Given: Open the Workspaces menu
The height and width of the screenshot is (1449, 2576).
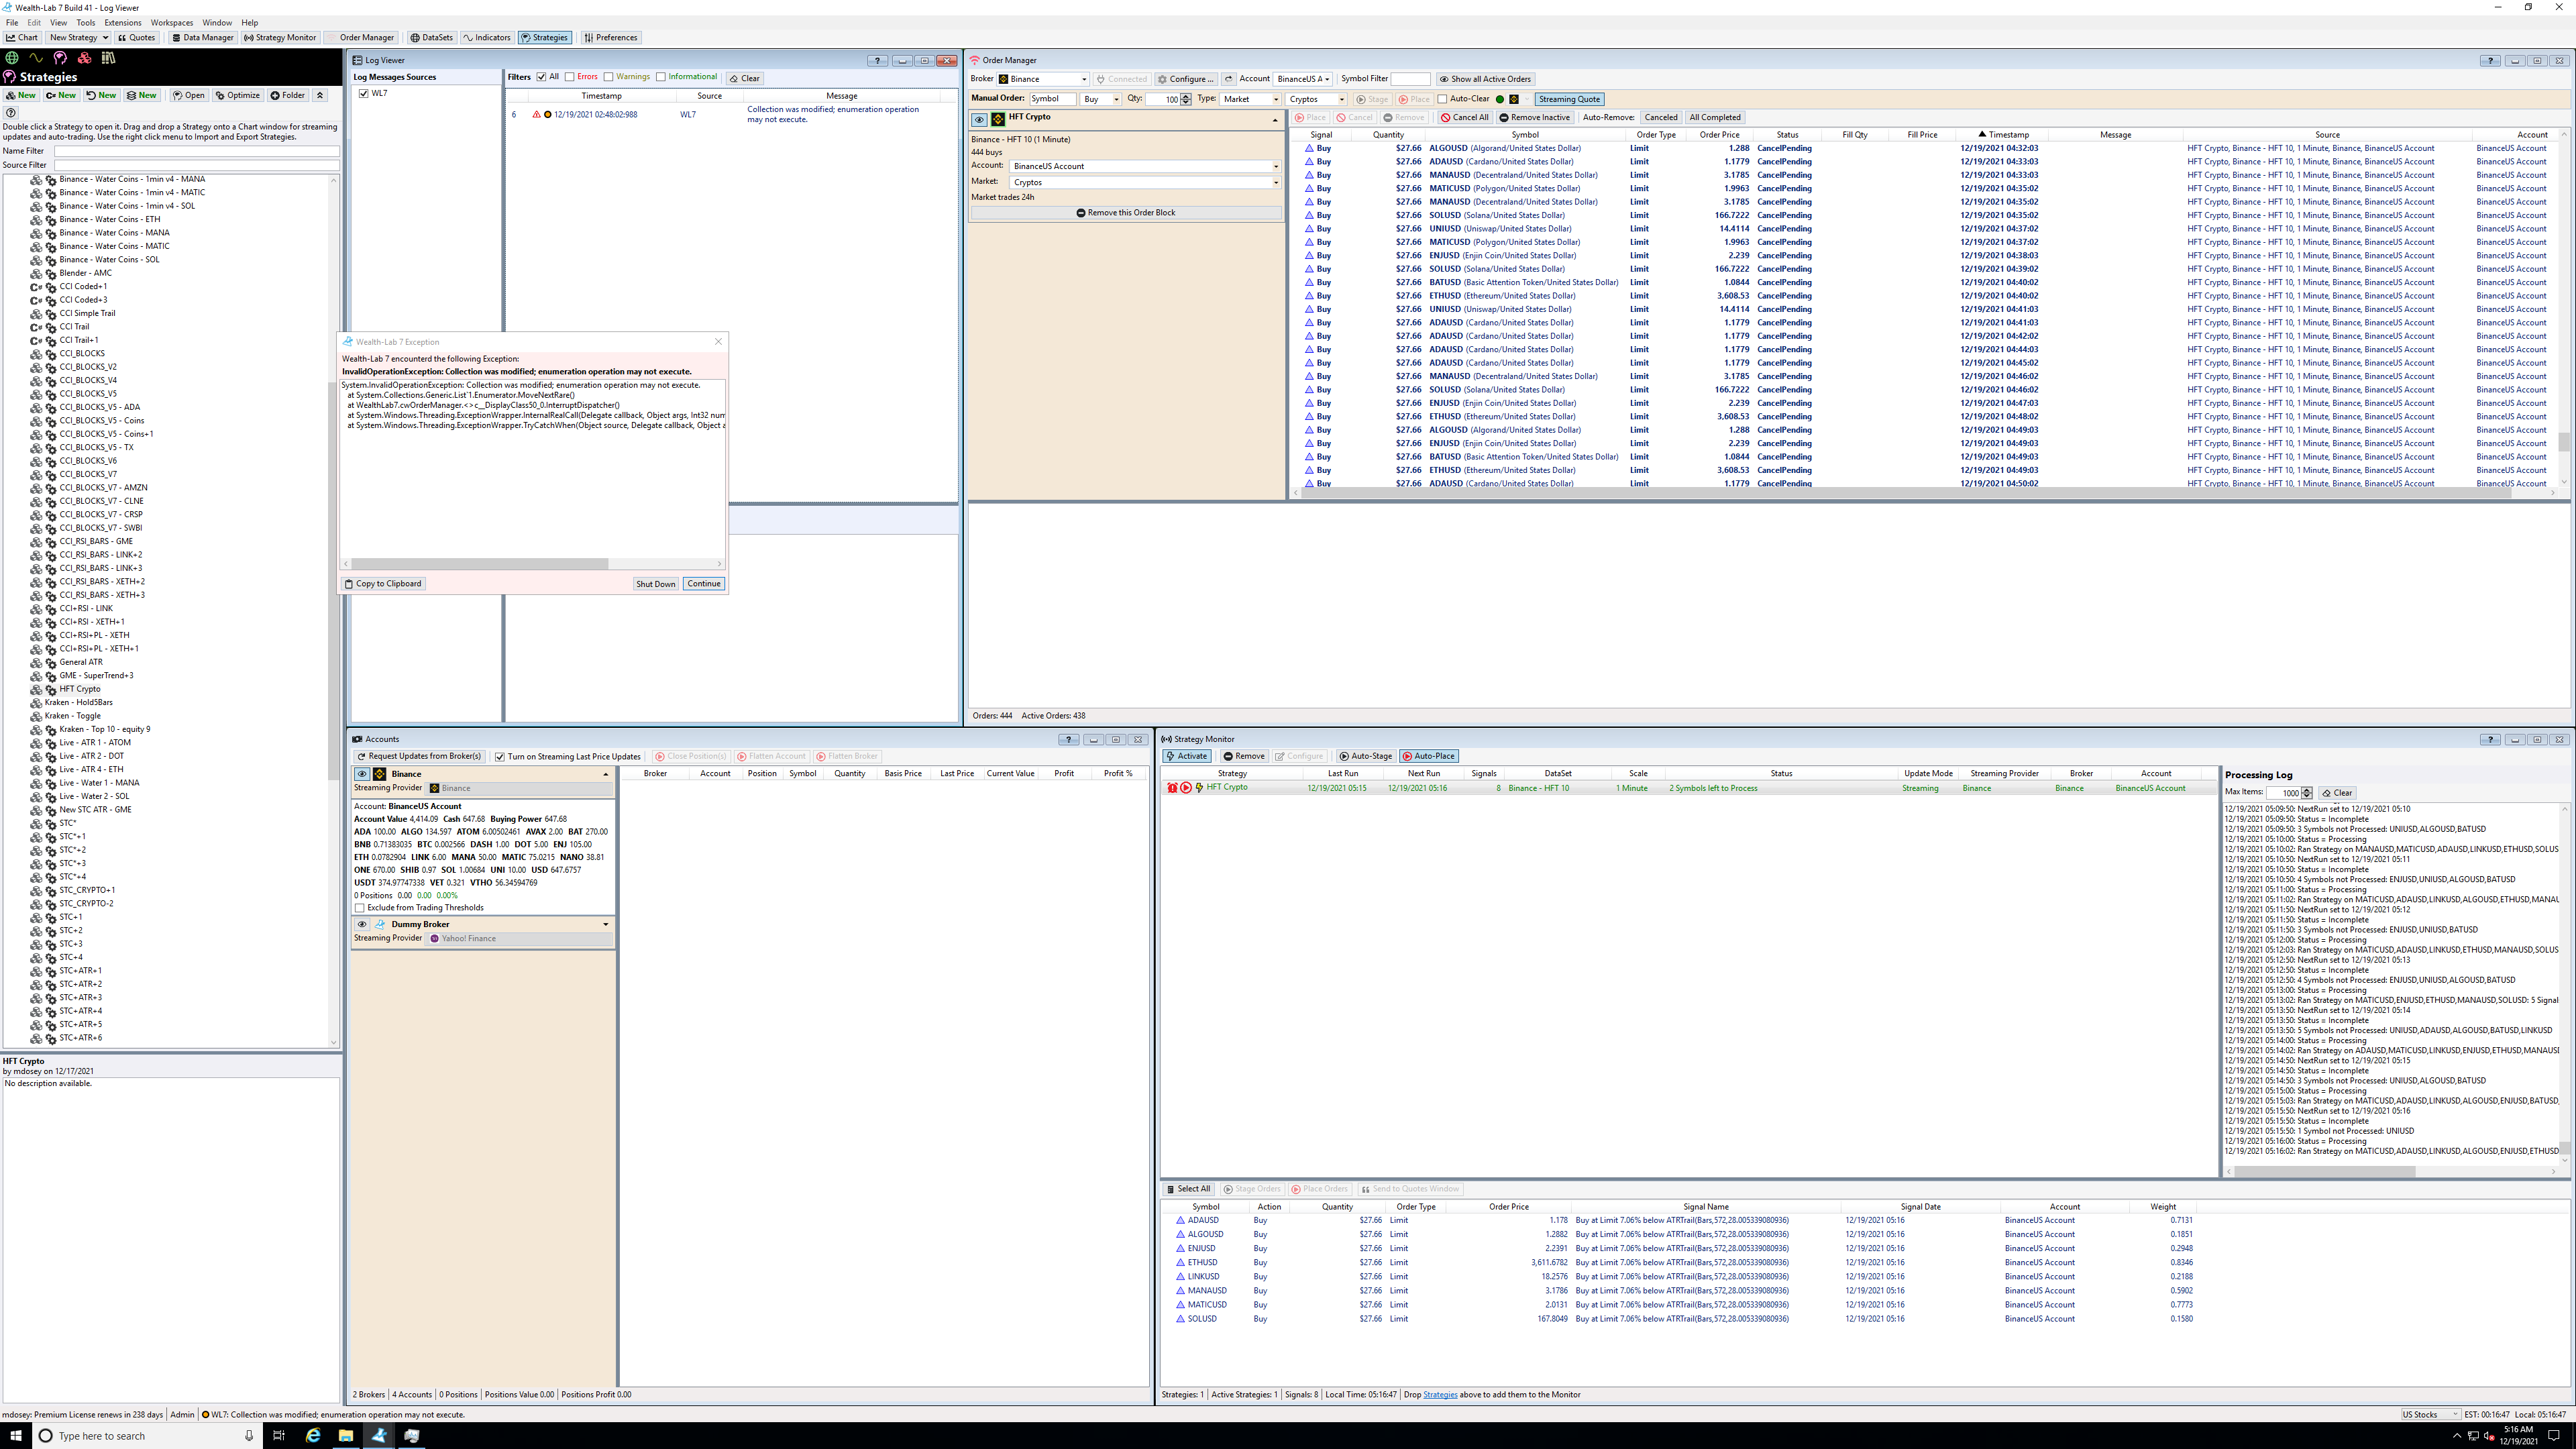Looking at the screenshot, I should click(x=172, y=22).
